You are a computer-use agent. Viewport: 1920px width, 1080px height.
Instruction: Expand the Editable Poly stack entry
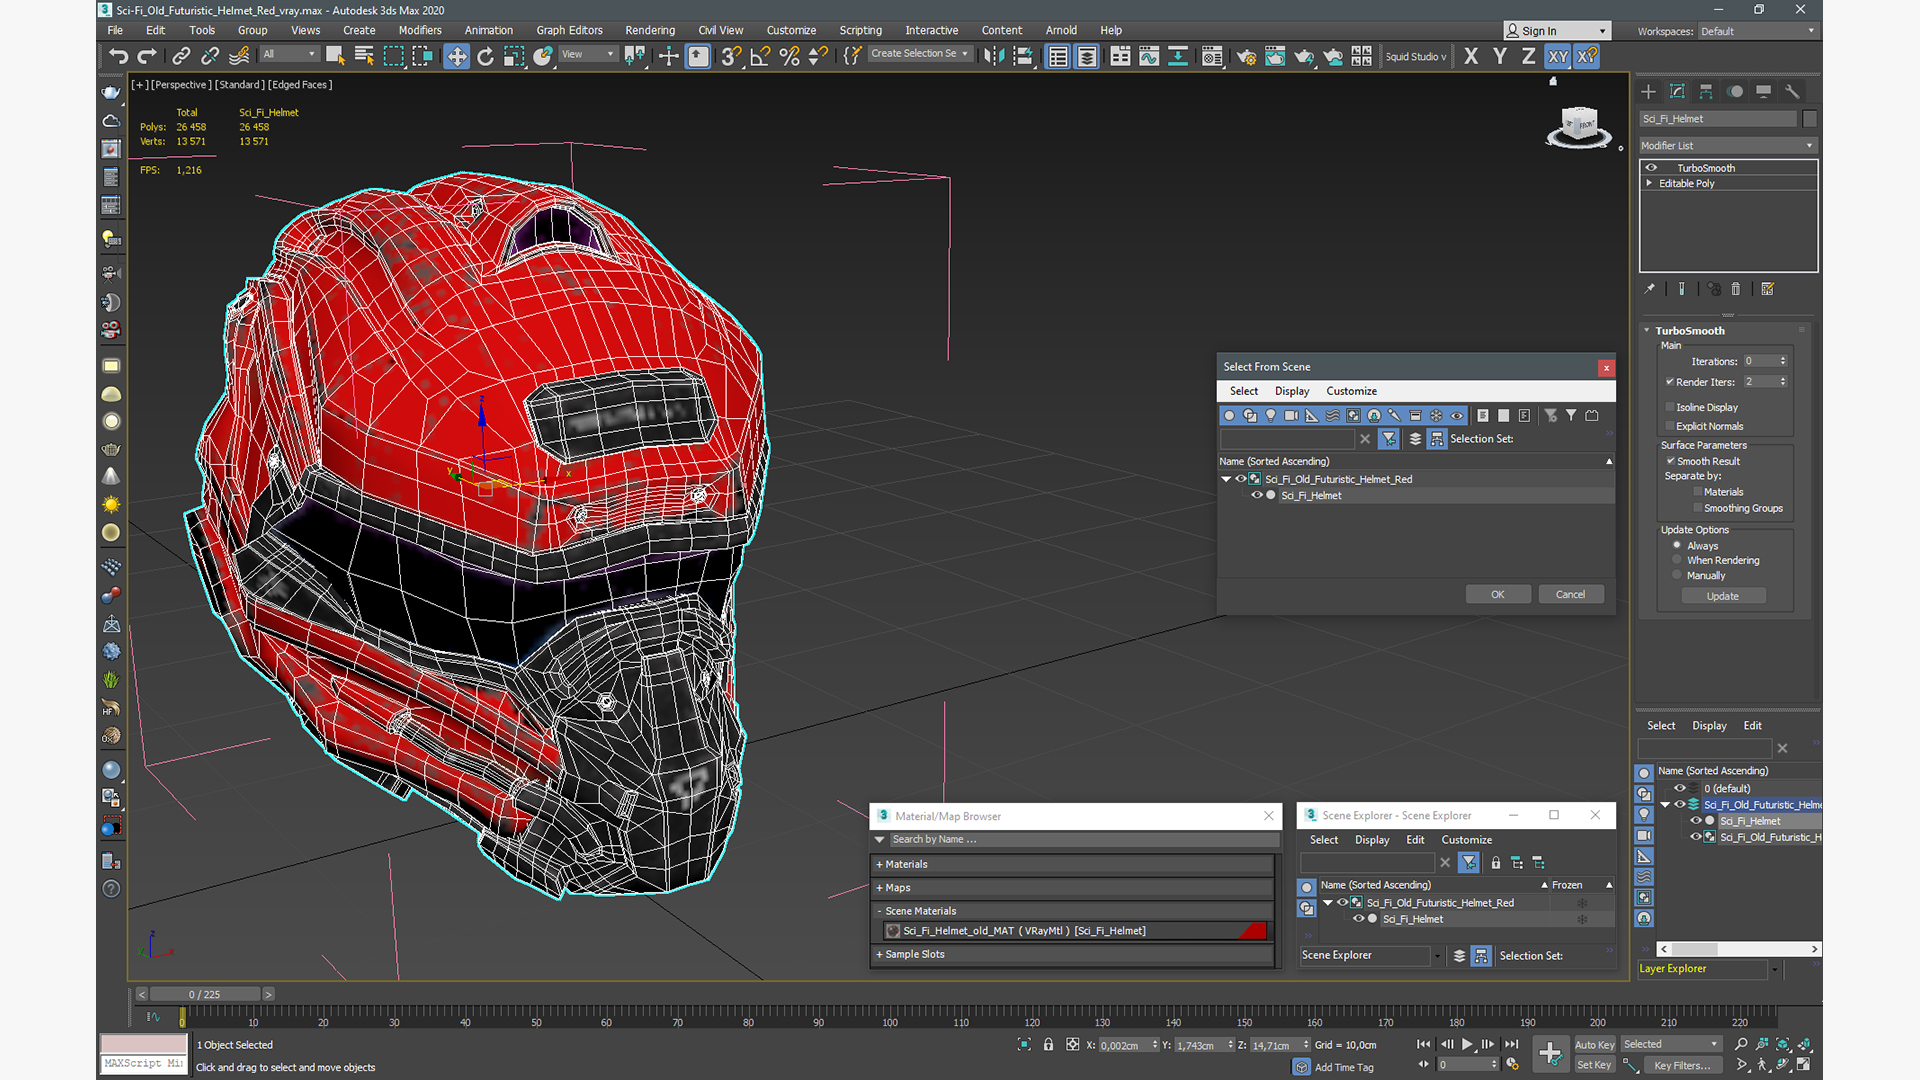pos(1649,183)
